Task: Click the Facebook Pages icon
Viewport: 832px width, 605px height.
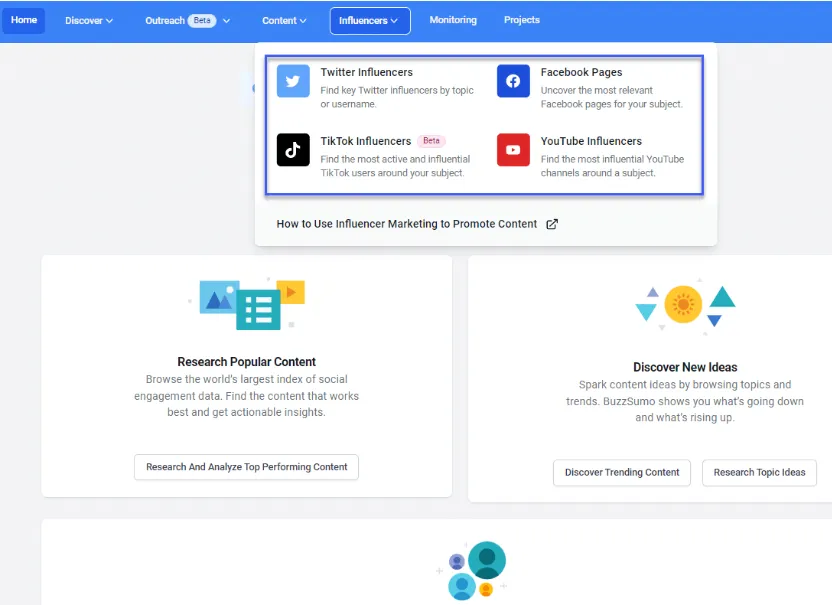Action: (512, 81)
